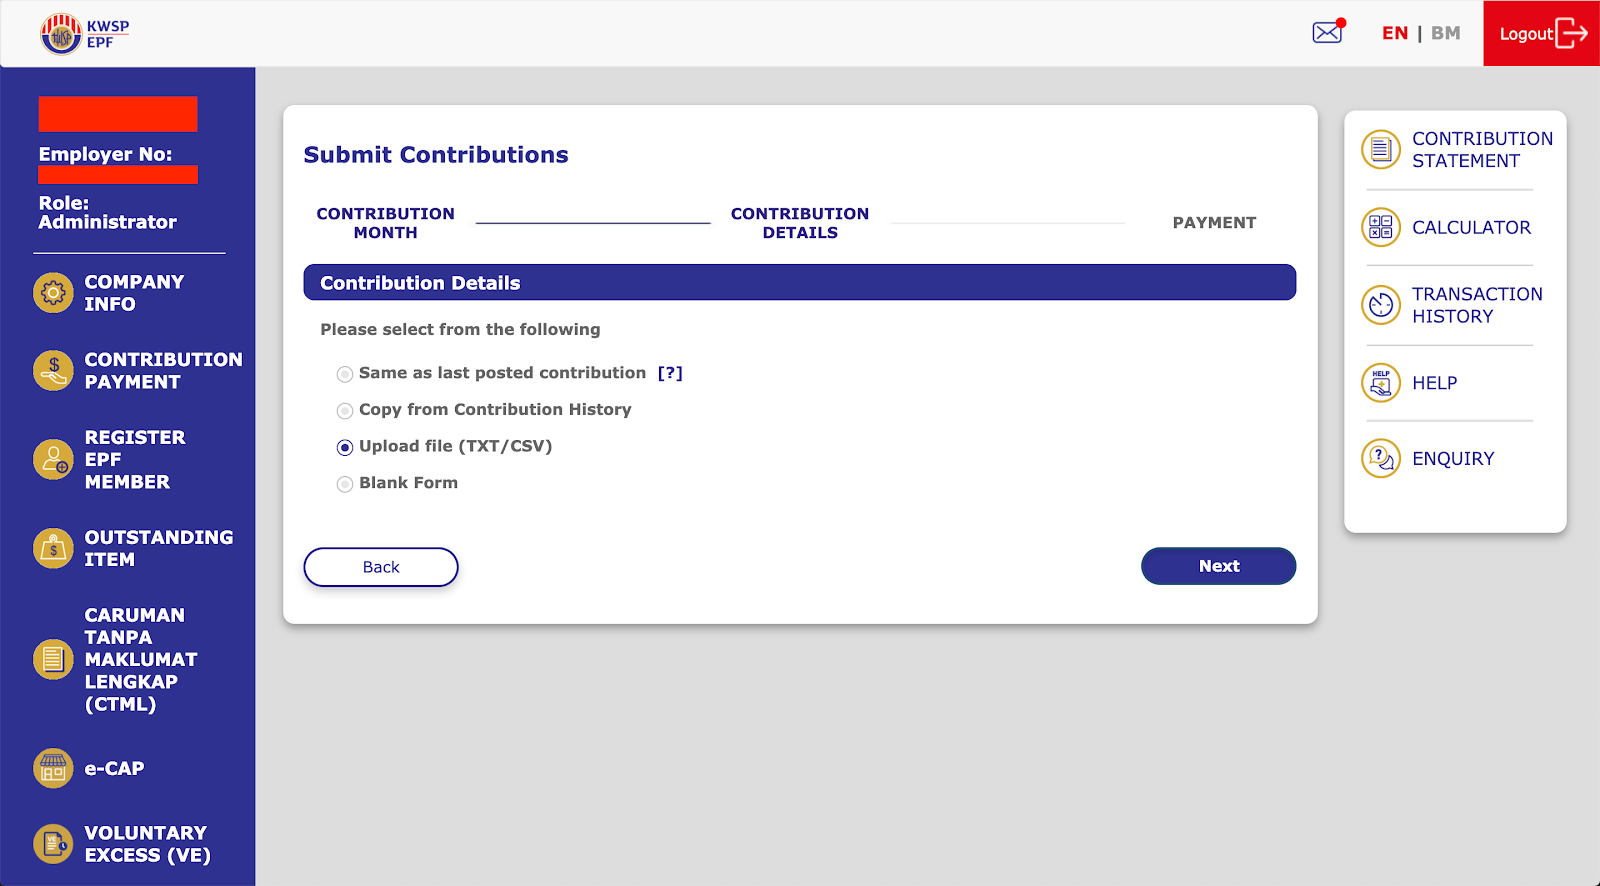The height and width of the screenshot is (886, 1600).
Task: Select Same as last posted contribution
Action: point(345,374)
